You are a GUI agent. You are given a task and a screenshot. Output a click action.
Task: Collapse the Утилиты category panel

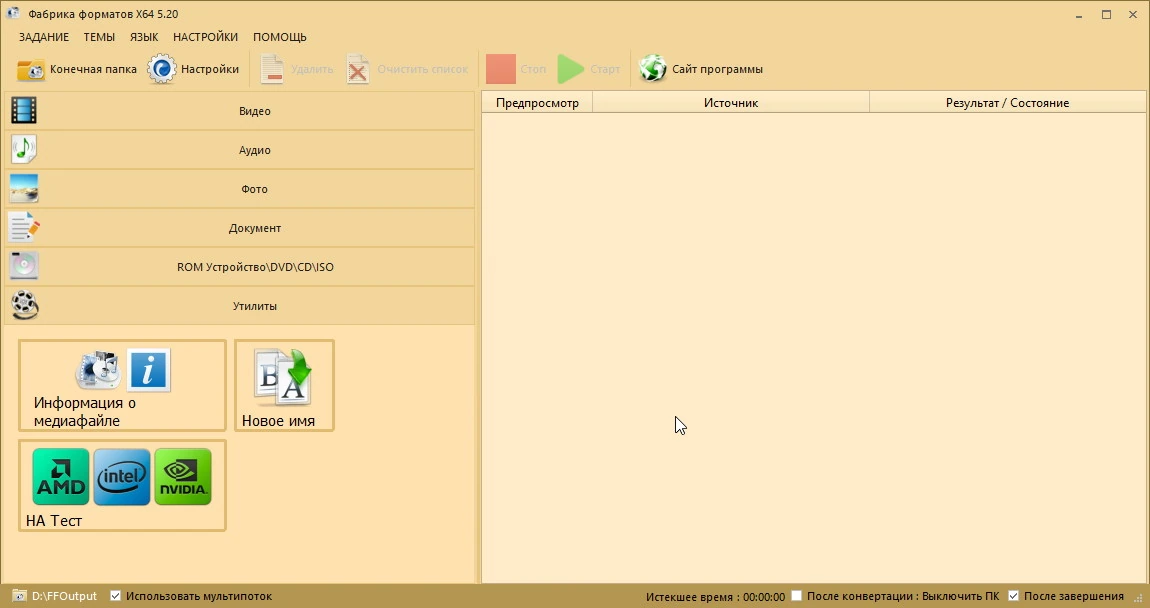pyautogui.click(x=240, y=305)
